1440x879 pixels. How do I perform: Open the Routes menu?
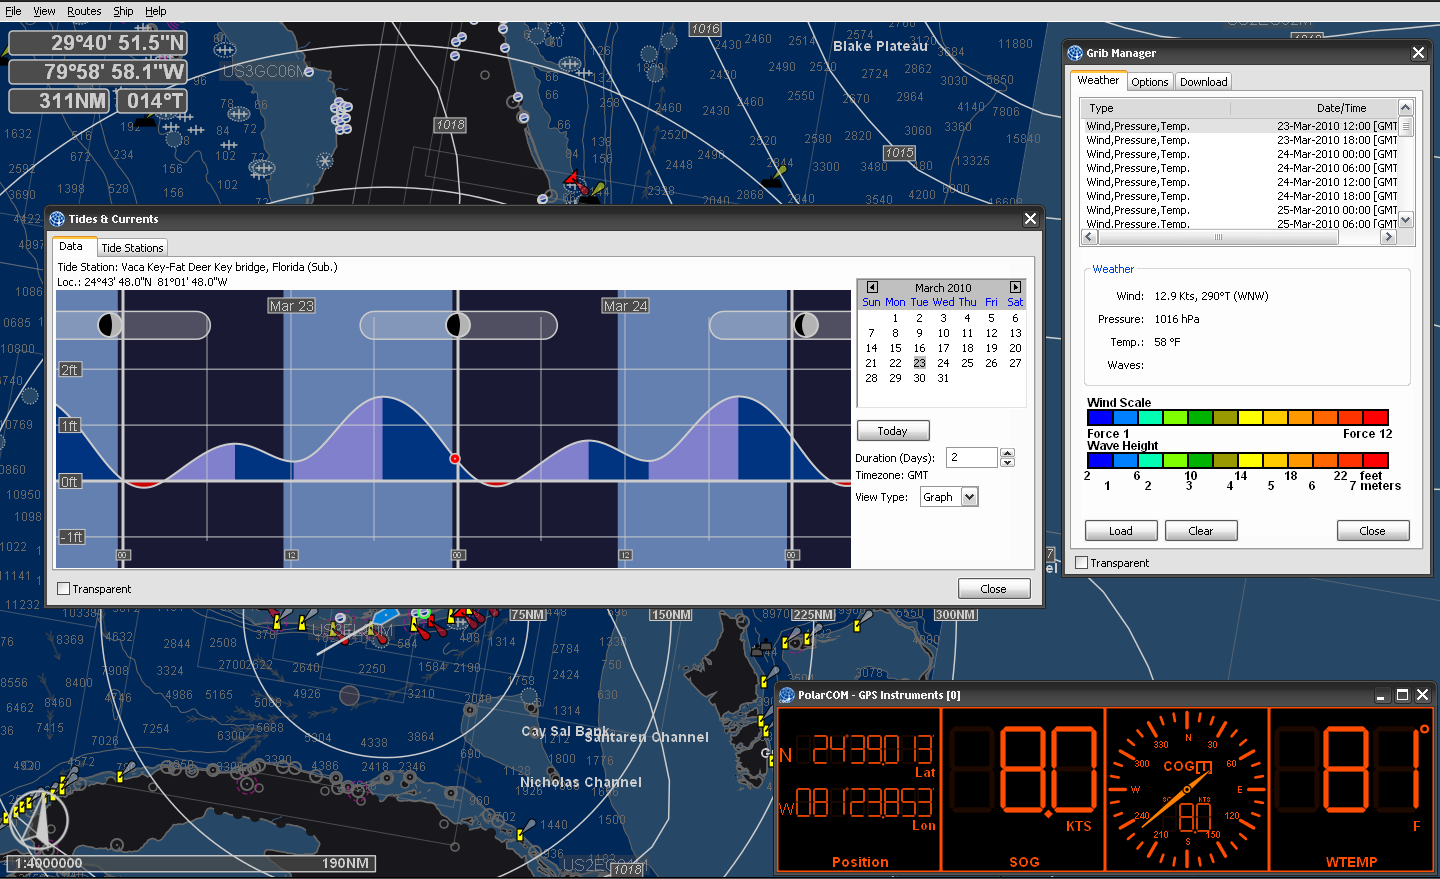tap(84, 11)
